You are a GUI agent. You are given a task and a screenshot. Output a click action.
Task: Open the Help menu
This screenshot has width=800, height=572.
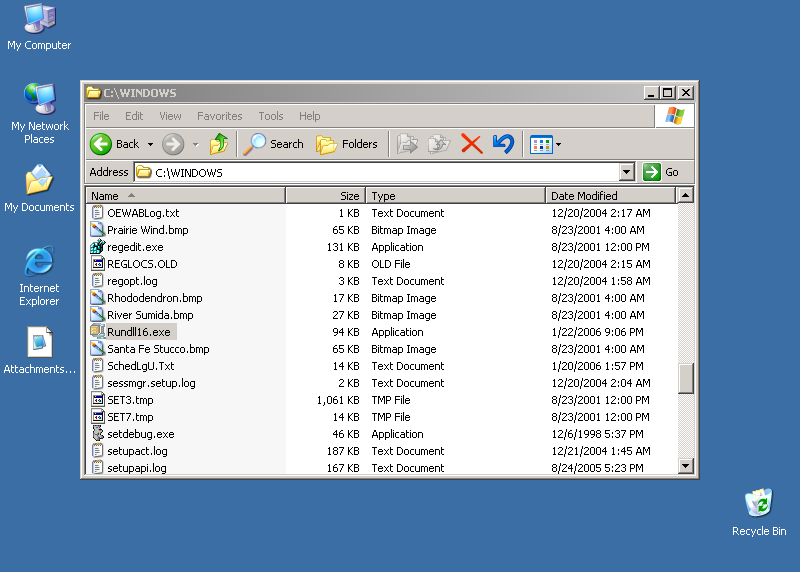[310, 116]
